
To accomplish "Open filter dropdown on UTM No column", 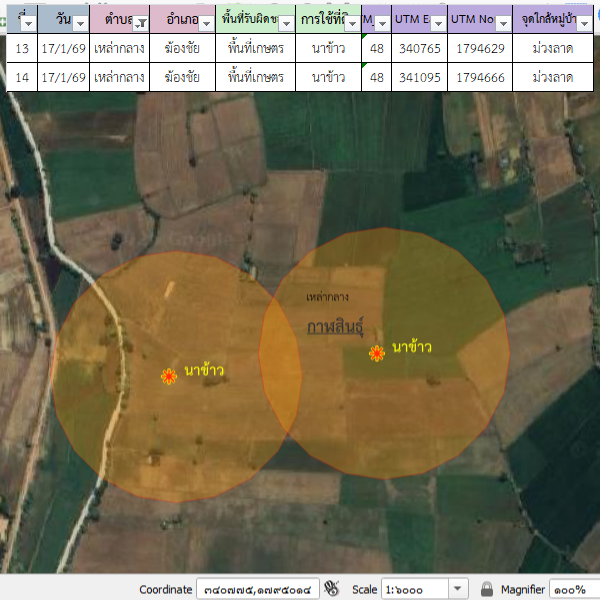I will [x=502, y=23].
